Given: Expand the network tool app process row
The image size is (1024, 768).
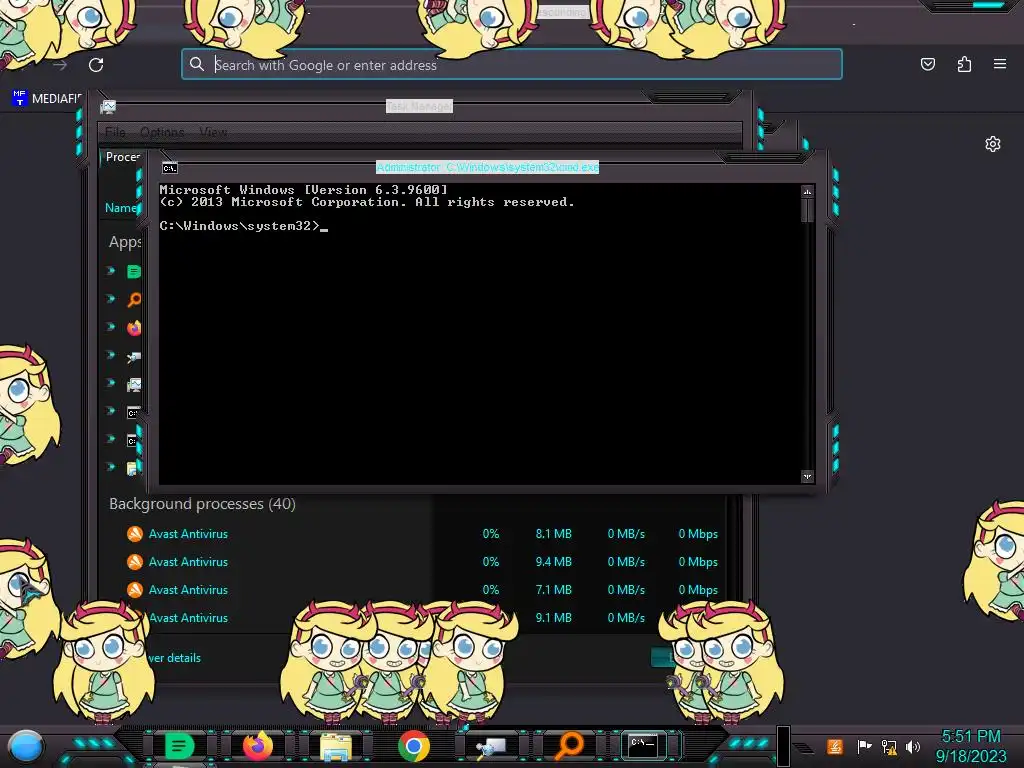Looking at the screenshot, I should pyautogui.click(x=111, y=355).
